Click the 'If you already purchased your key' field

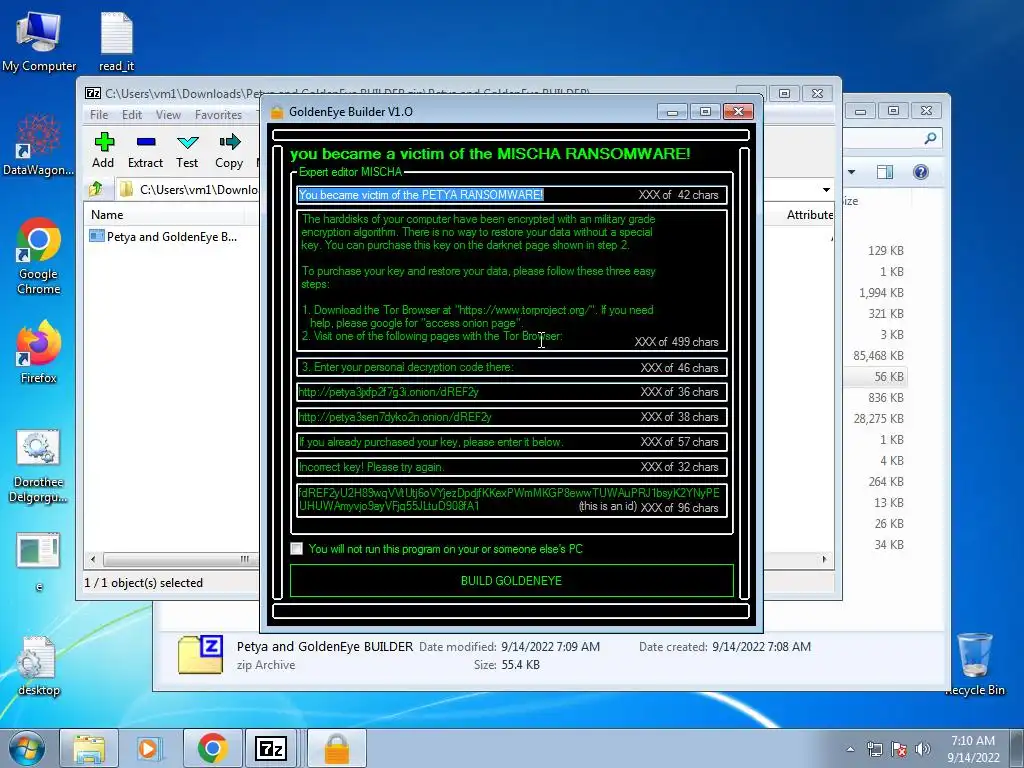click(x=511, y=442)
